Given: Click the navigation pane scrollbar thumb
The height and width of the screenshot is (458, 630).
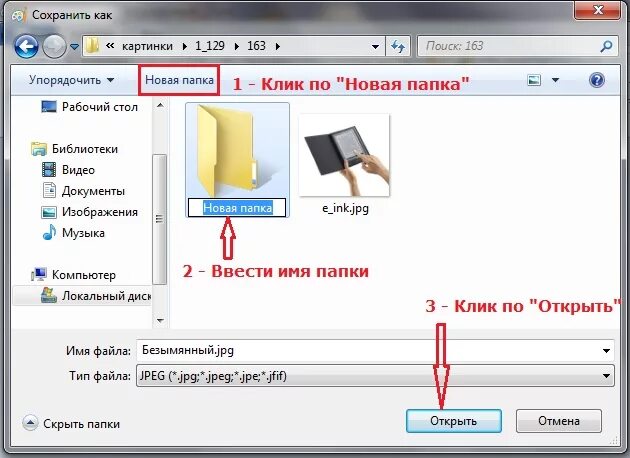Looking at the screenshot, I should click(160, 219).
